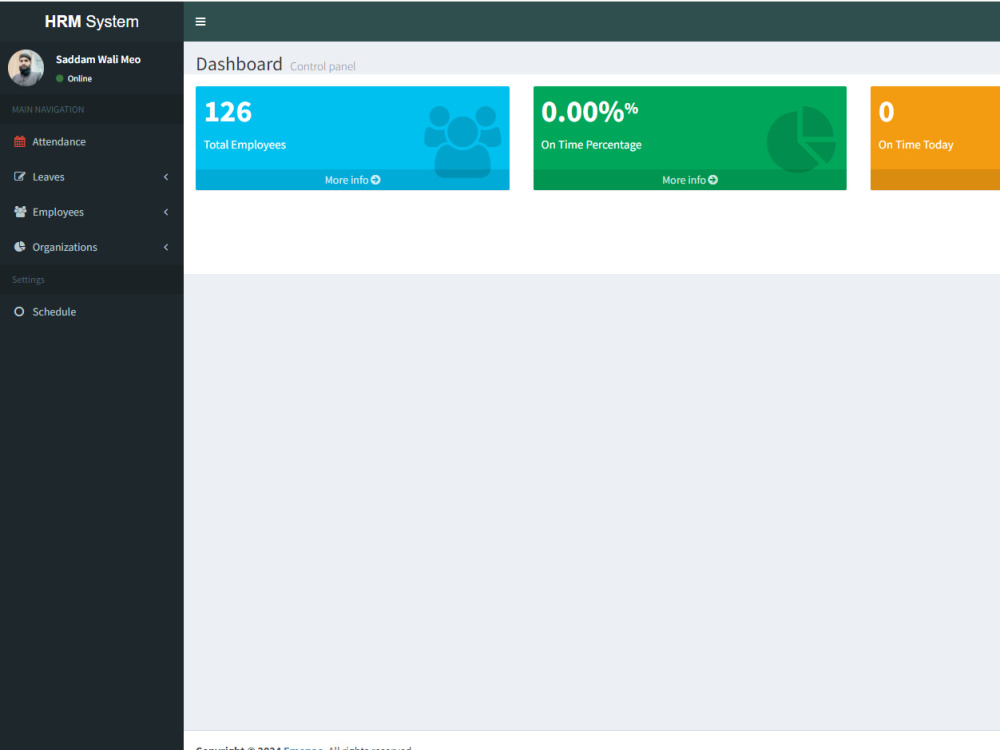Image resolution: width=1000 pixels, height=750 pixels.
Task: Click the Control panel subtitle
Action: point(323,66)
